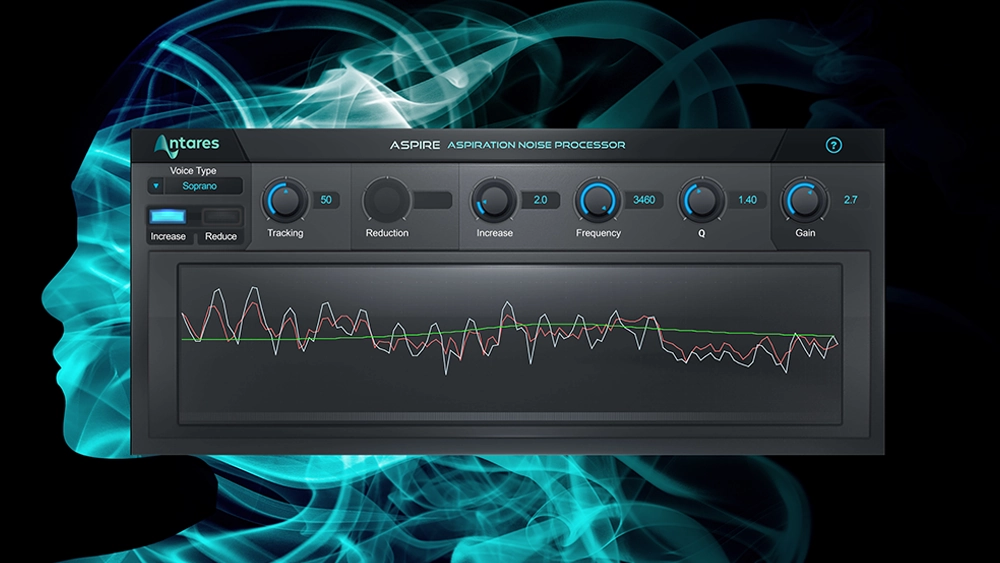Image resolution: width=1000 pixels, height=563 pixels.
Task: Click the ASPIRE Aspiration Noise Processor title
Action: click(x=507, y=145)
